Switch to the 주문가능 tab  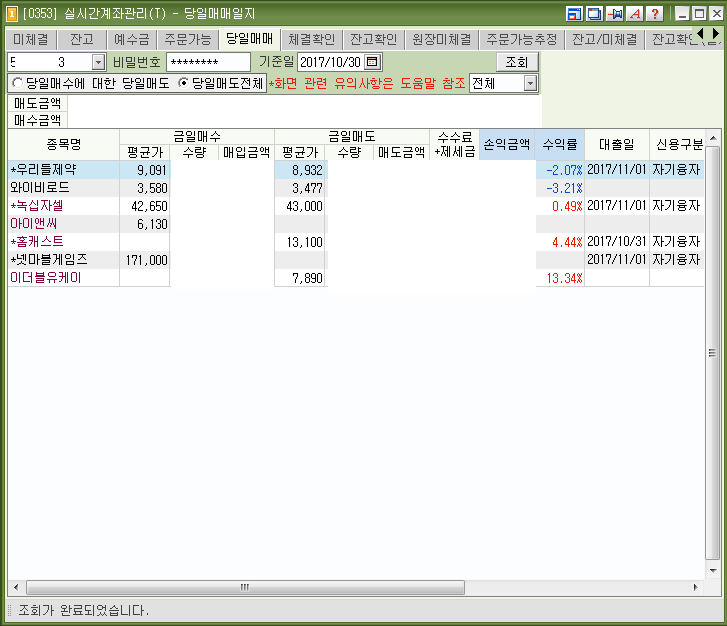pyautogui.click(x=188, y=39)
